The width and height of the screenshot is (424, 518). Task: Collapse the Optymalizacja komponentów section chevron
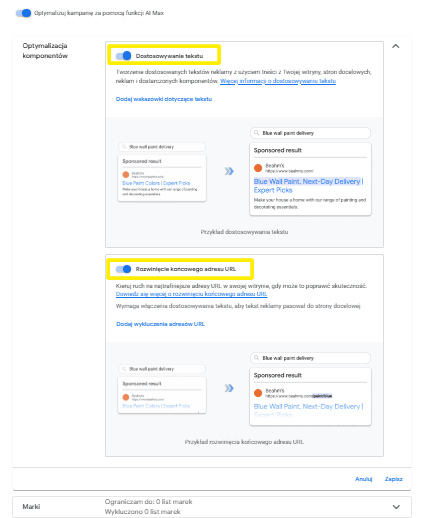(x=396, y=46)
